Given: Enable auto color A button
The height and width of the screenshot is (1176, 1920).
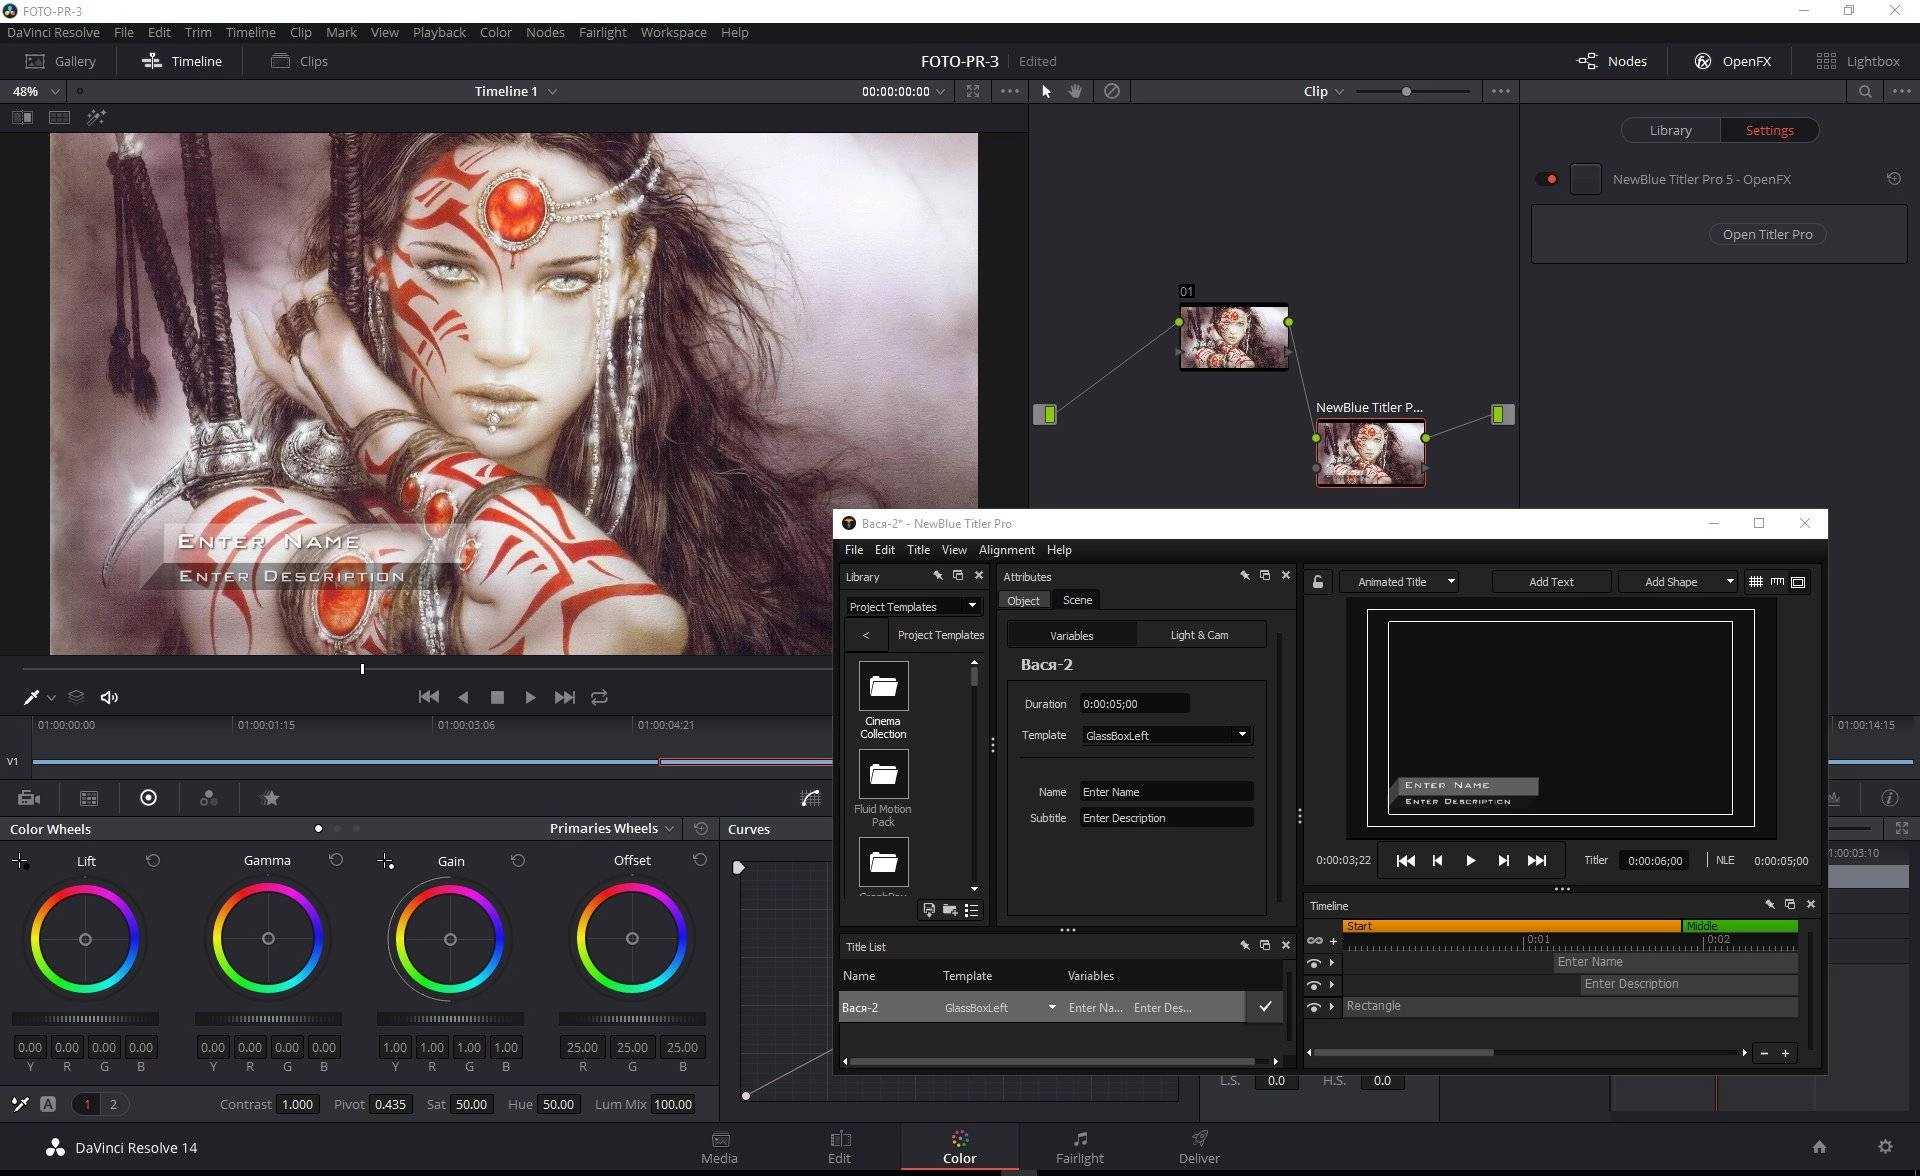Looking at the screenshot, I should 48,1104.
